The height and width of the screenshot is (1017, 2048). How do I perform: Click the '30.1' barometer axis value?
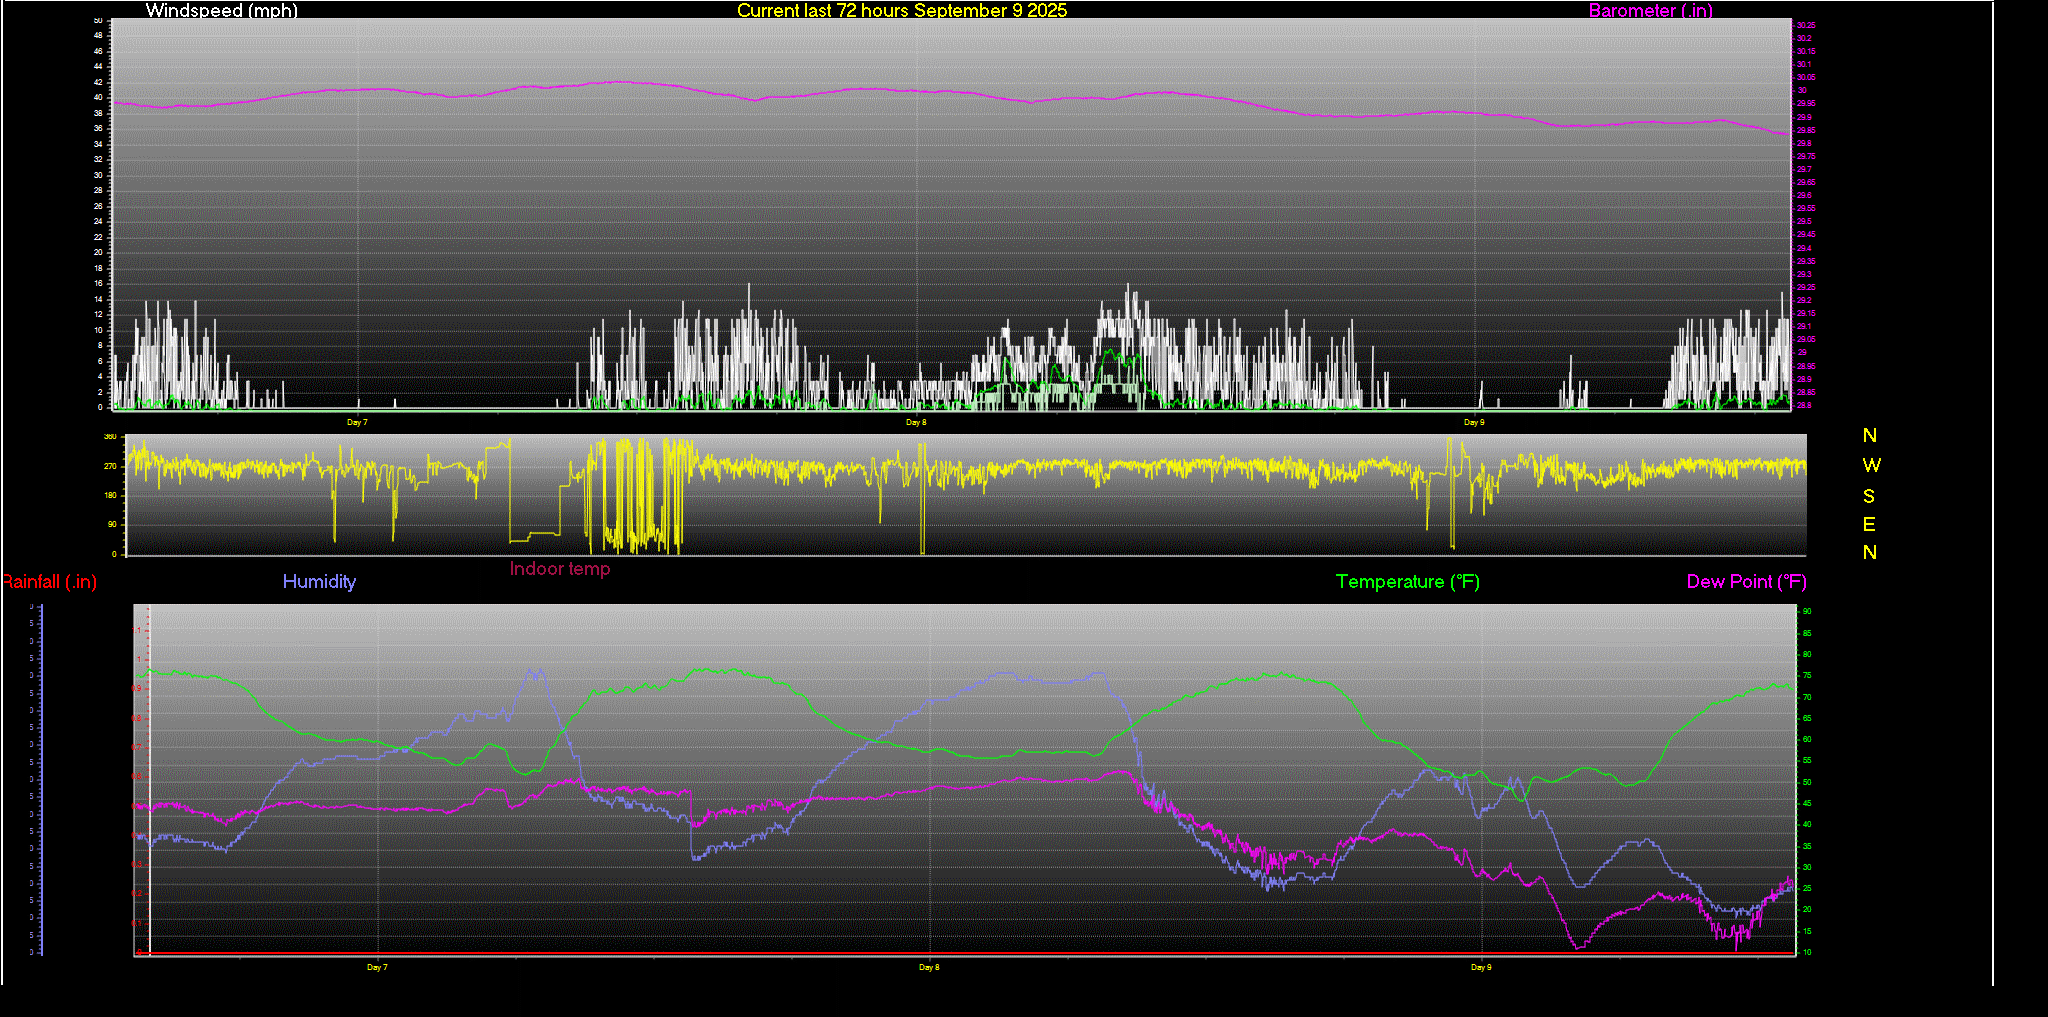(1804, 64)
